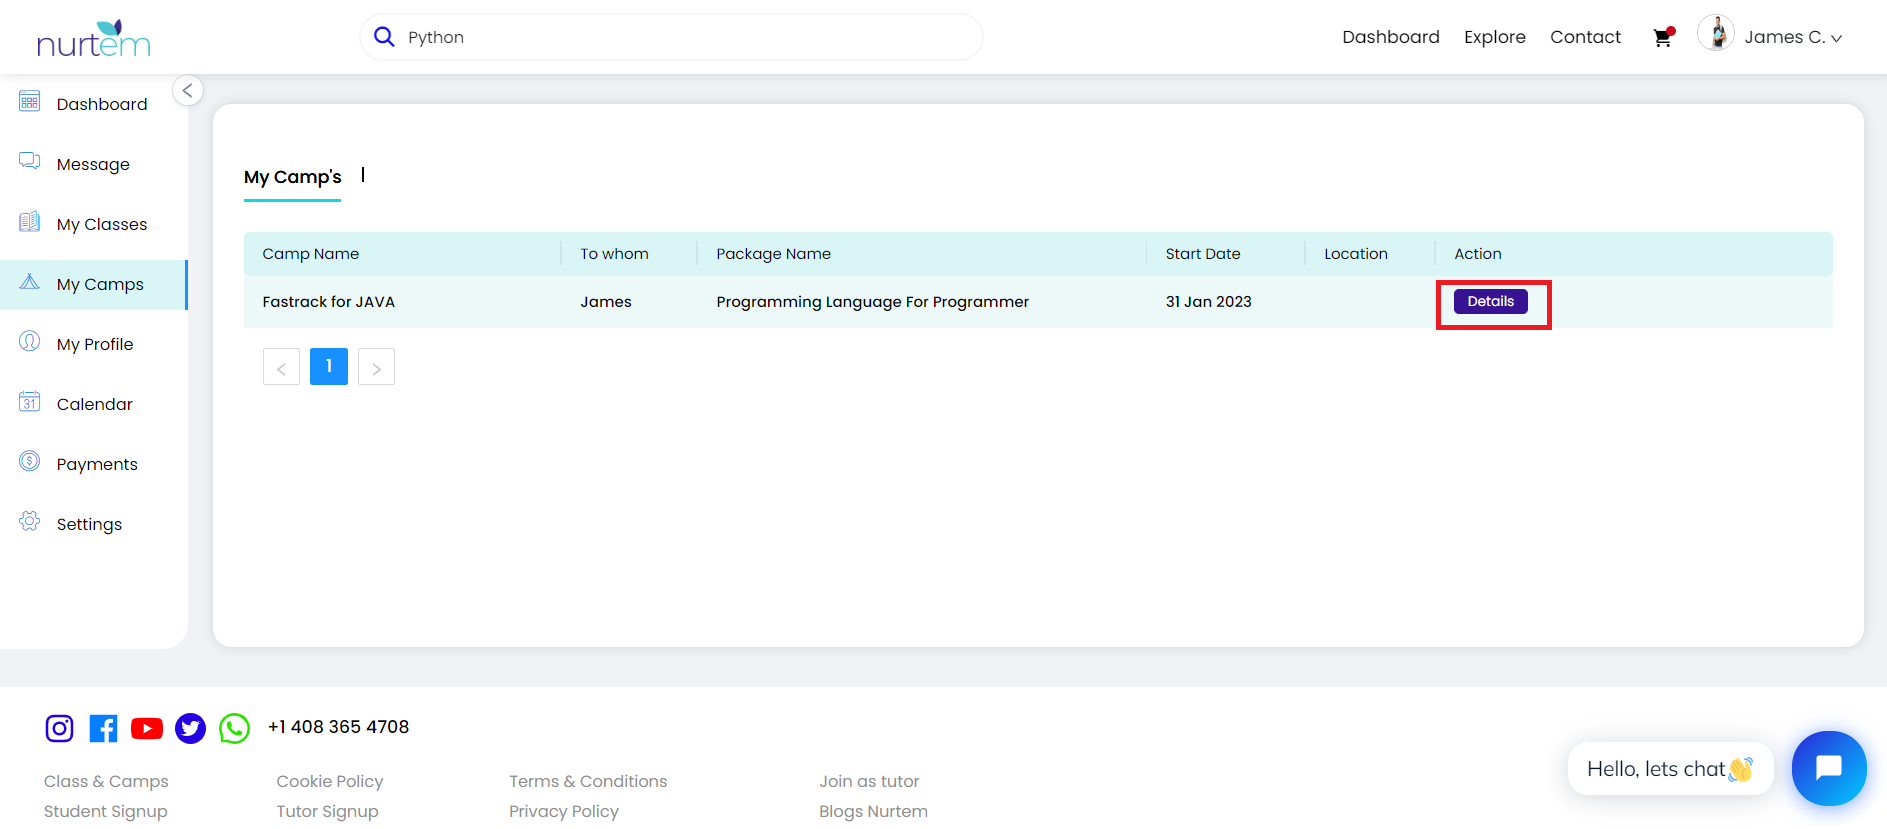Open the shopping cart icon
The height and width of the screenshot is (829, 1887).
pyautogui.click(x=1663, y=37)
